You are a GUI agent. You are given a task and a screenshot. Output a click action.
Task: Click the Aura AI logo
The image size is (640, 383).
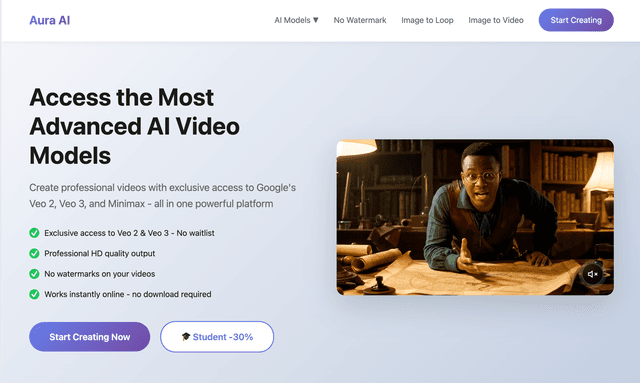(x=49, y=20)
